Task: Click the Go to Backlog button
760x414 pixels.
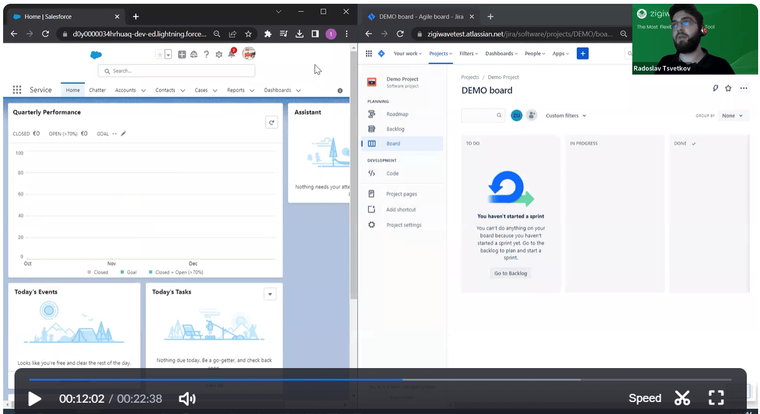Action: click(x=510, y=273)
